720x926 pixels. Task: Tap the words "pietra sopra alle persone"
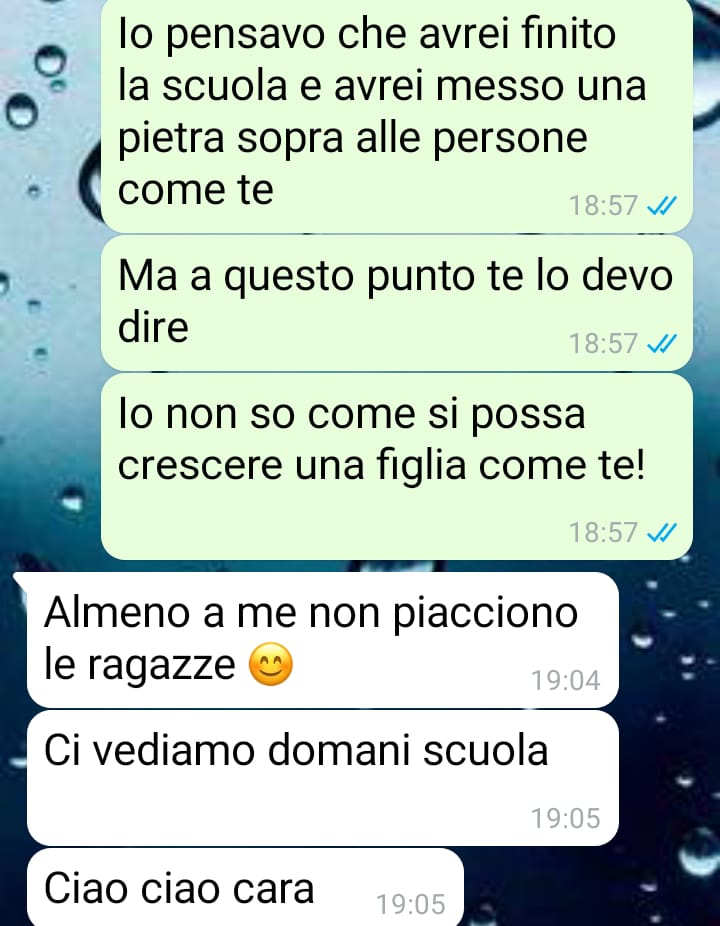click(x=353, y=140)
